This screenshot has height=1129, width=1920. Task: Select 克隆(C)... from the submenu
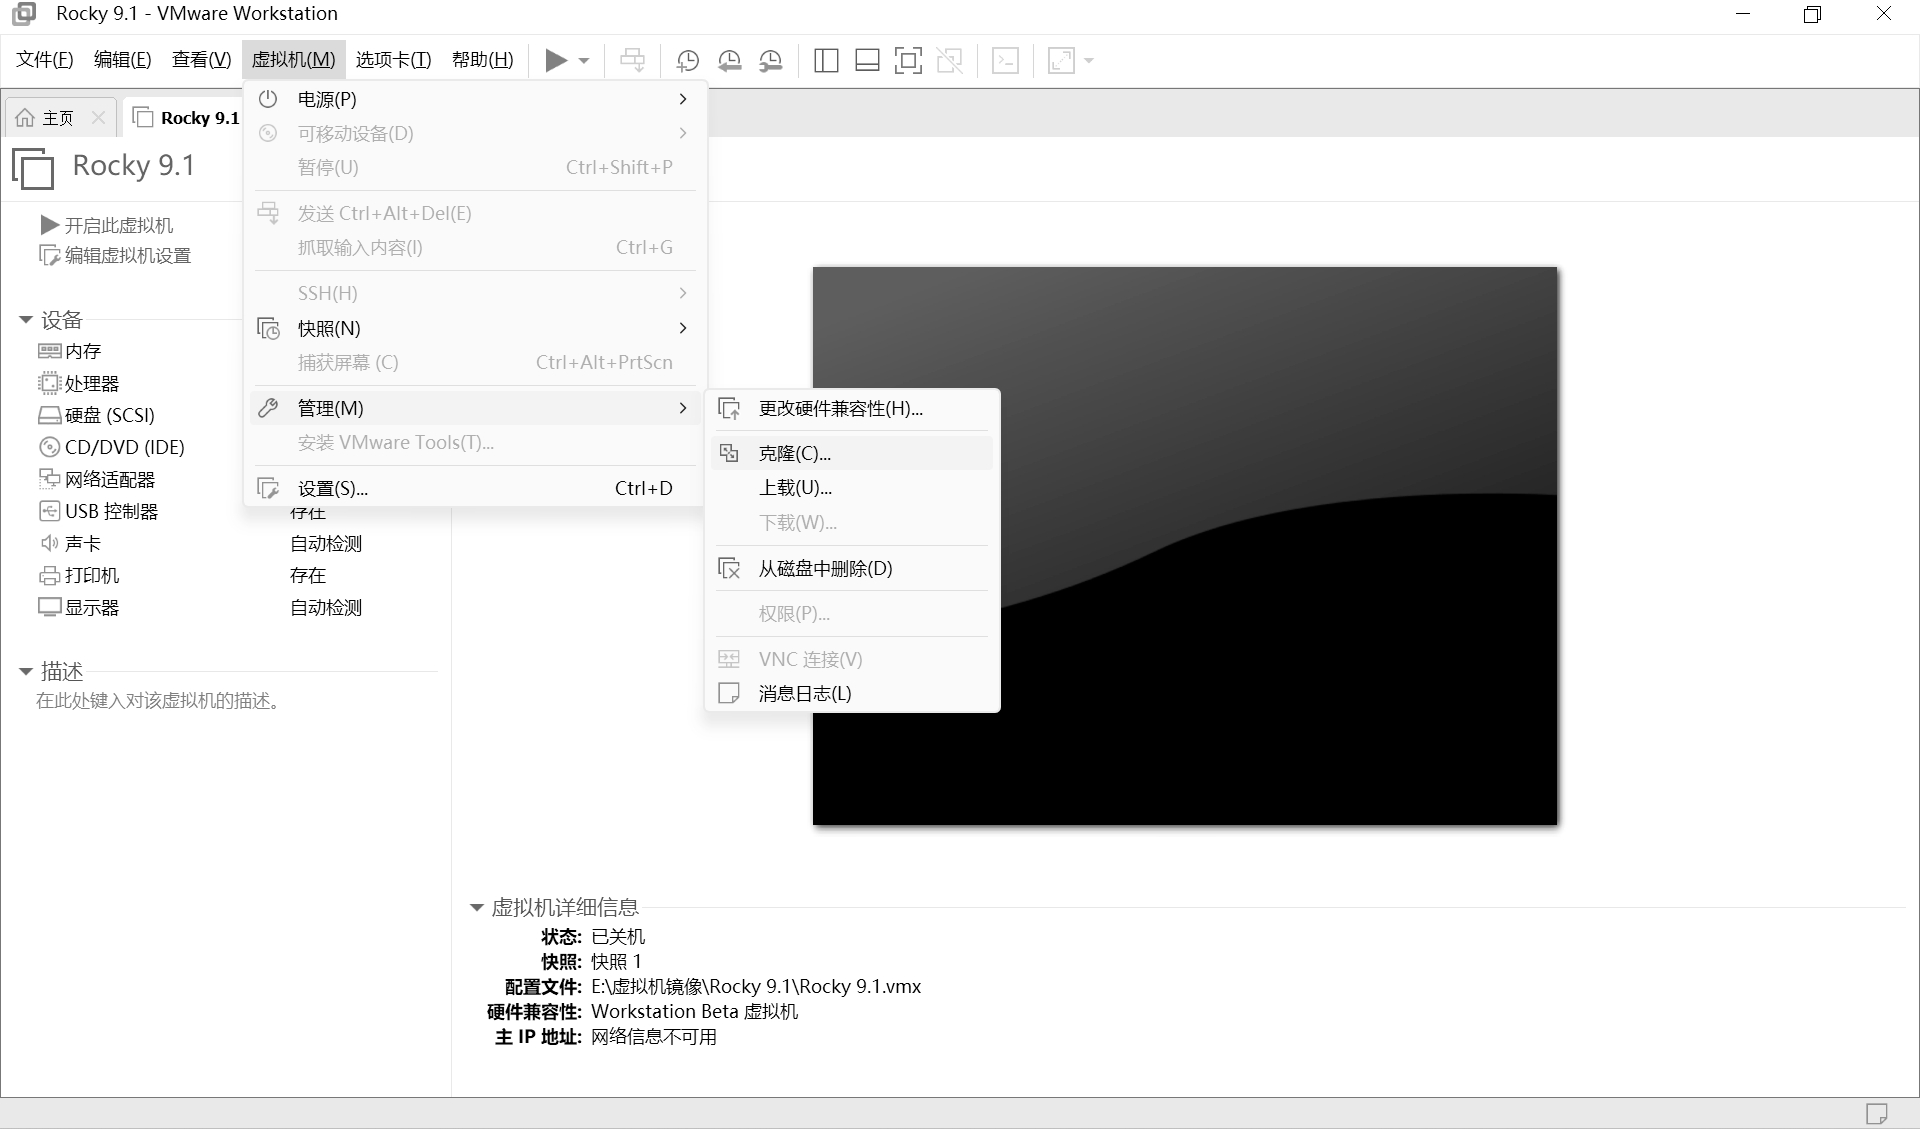click(794, 453)
